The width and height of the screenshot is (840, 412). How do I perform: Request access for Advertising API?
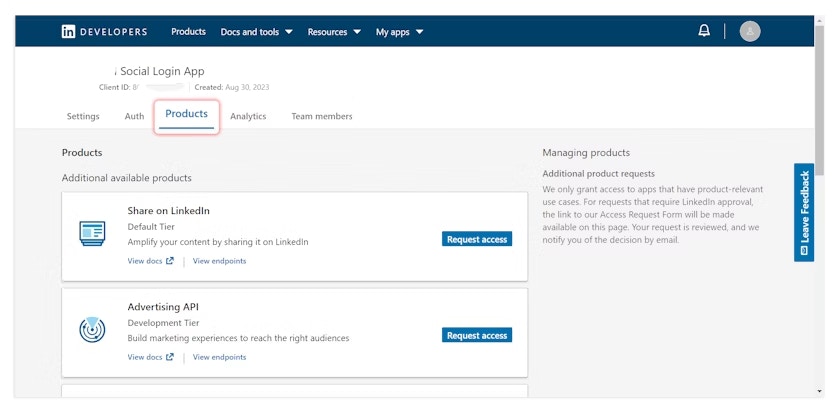point(477,335)
